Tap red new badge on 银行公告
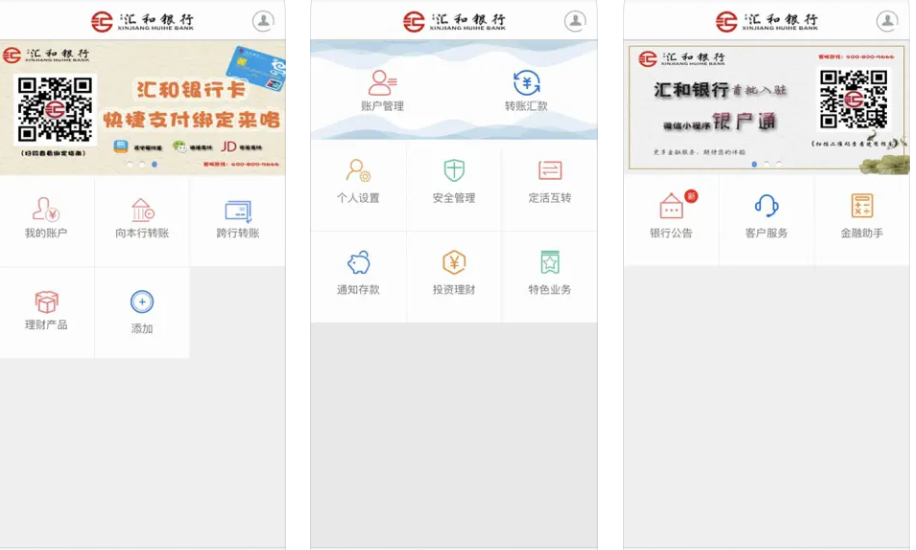This screenshot has height=550, width=916. pos(691,196)
